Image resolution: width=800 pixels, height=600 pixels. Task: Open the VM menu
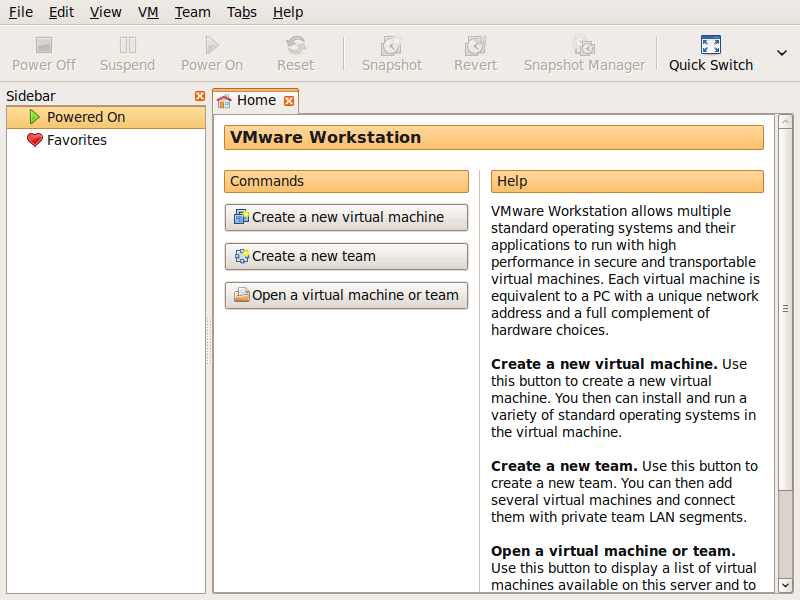(148, 12)
